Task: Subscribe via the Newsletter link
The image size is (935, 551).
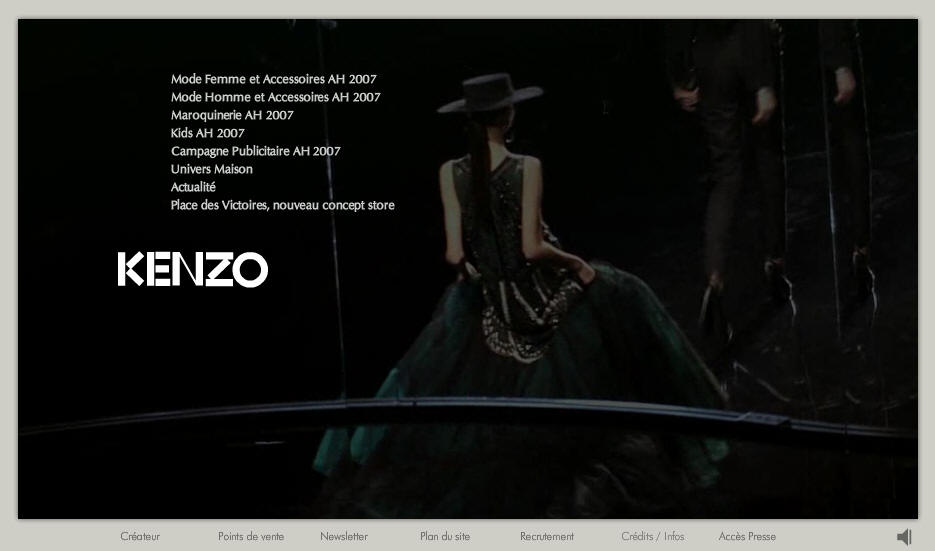Action: click(344, 536)
